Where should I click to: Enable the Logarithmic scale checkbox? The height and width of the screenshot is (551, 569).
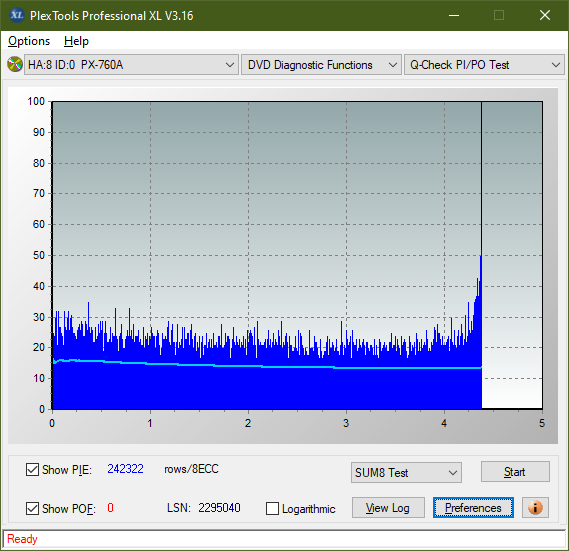(272, 508)
